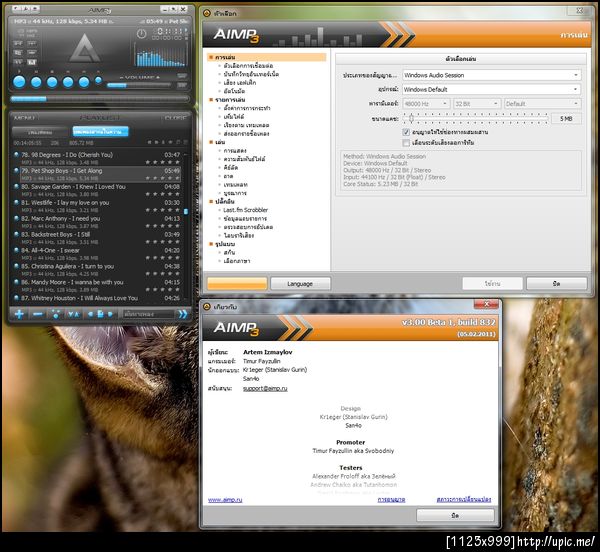Open the 48000 Hz sample rate dropdown
This screenshot has height=552, width=600.
[426, 104]
